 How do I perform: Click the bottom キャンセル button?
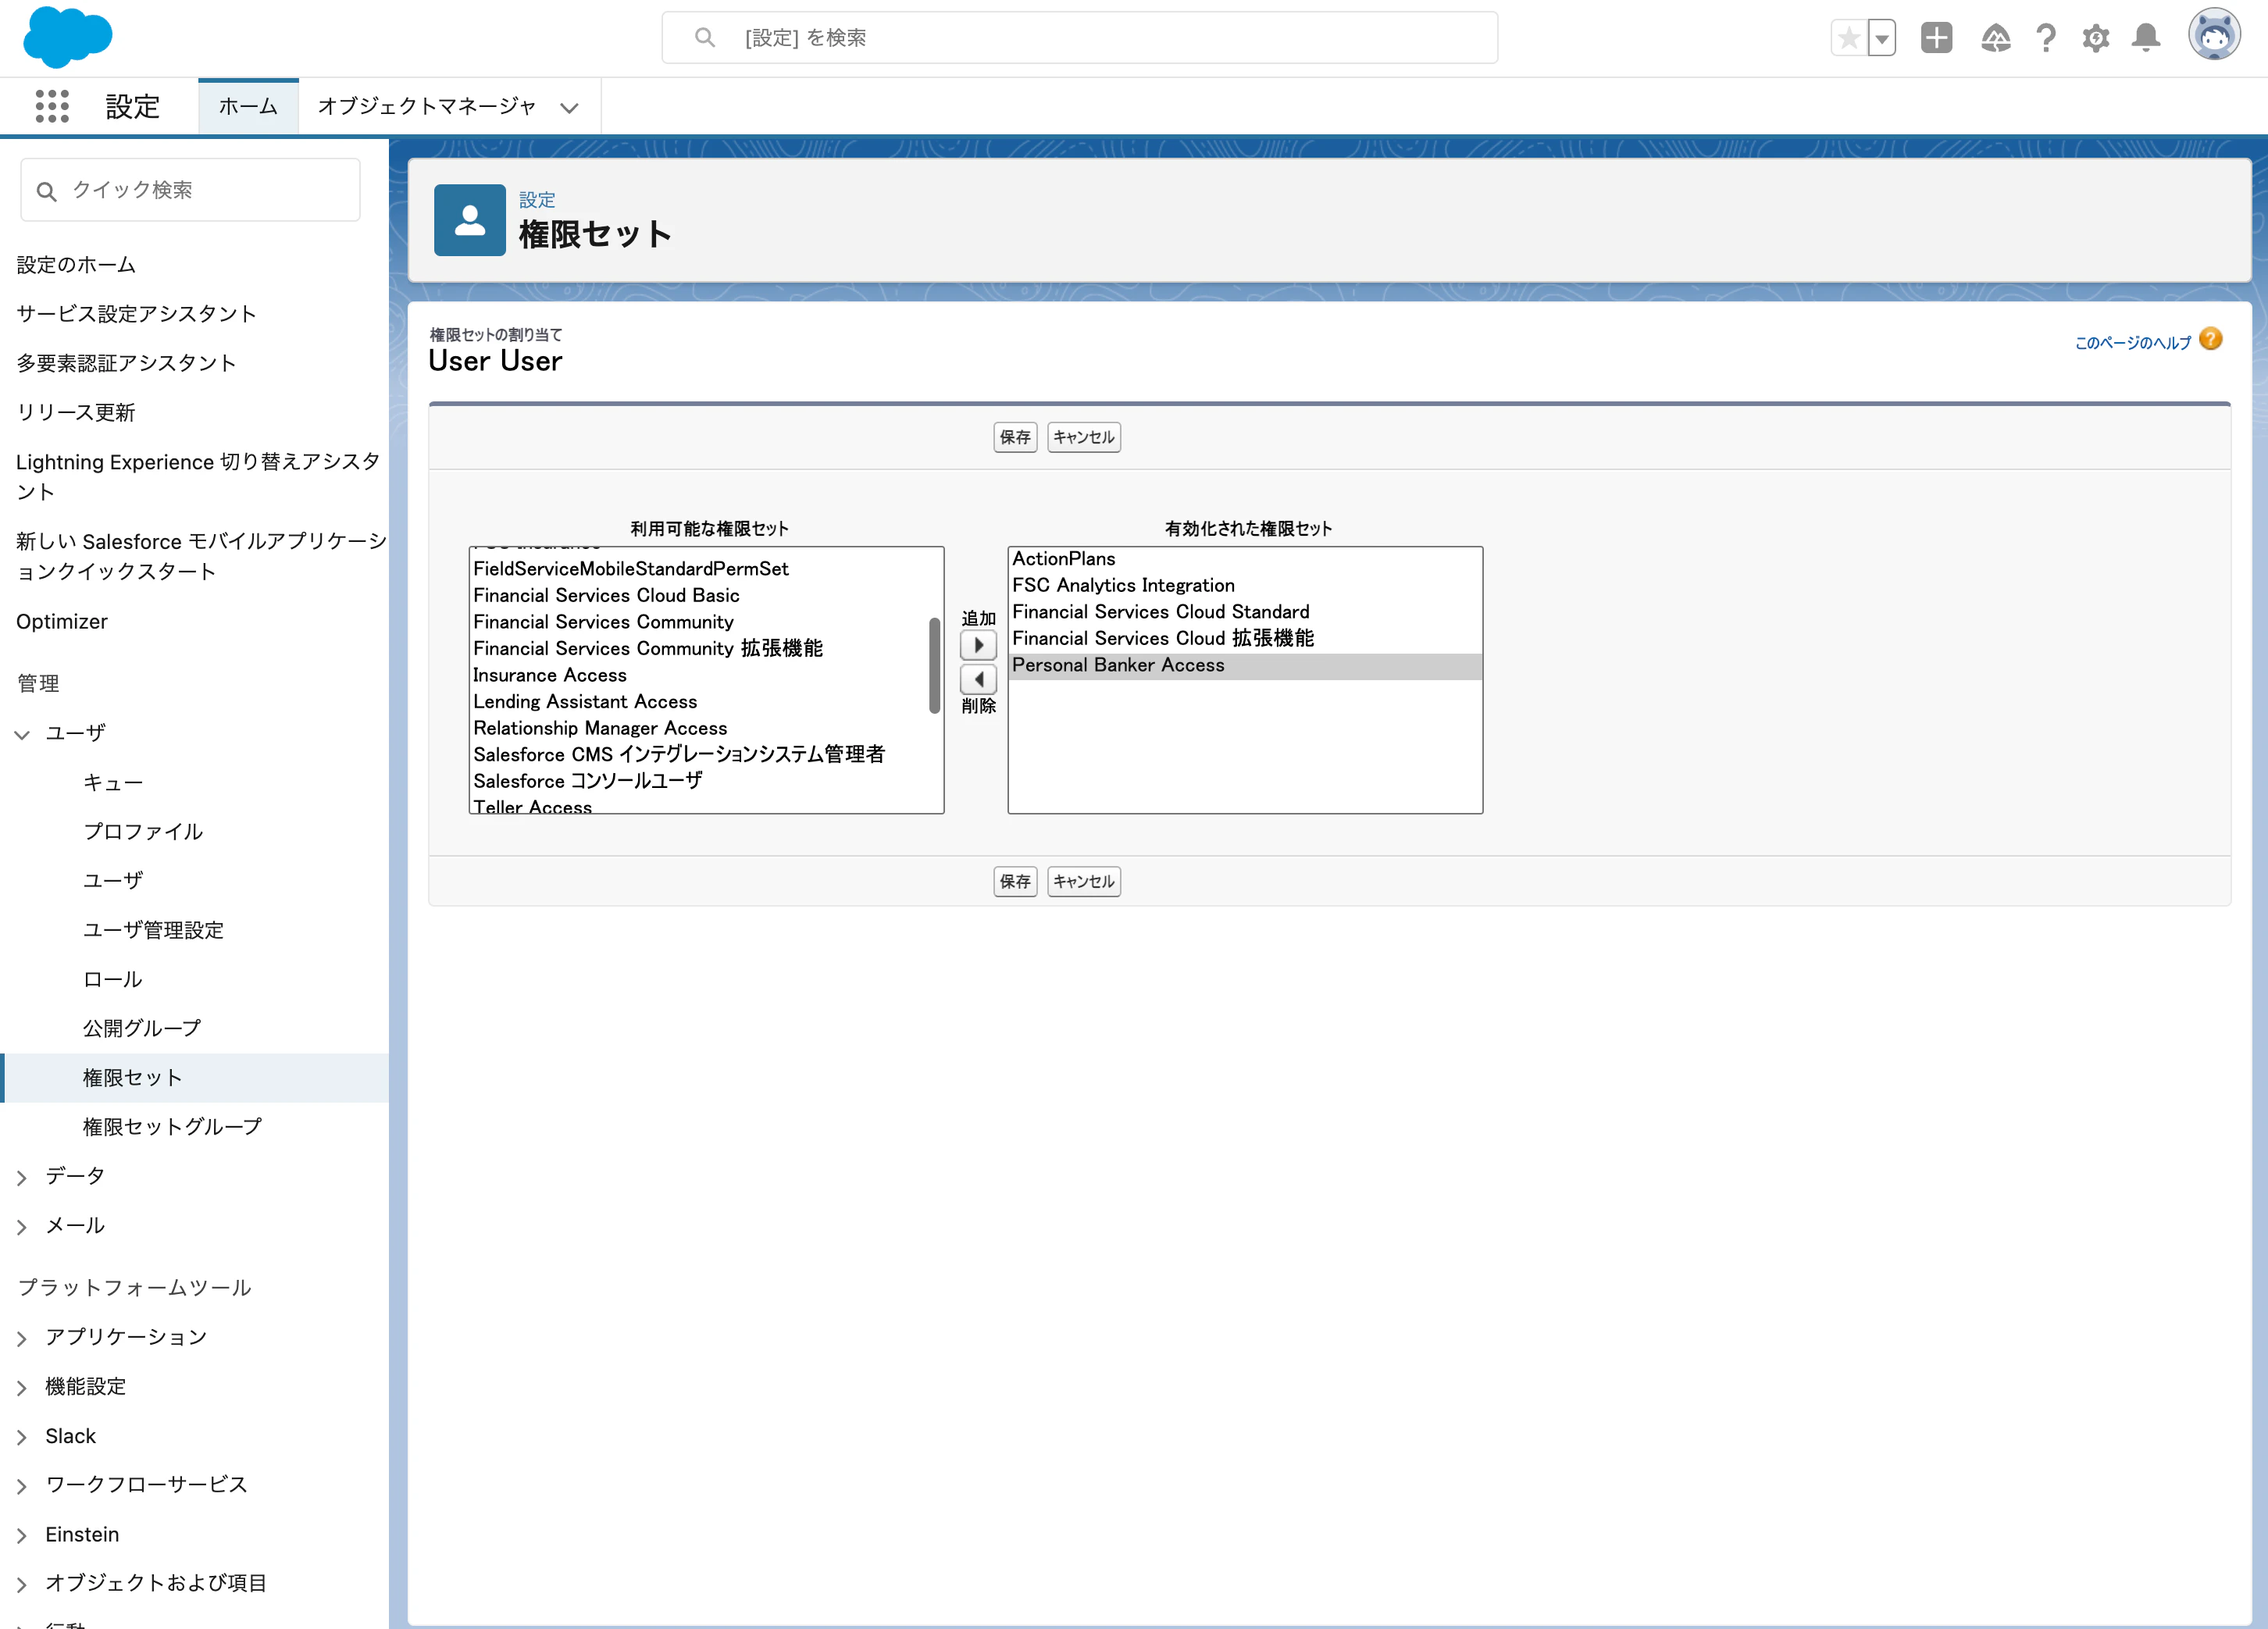(x=1084, y=881)
